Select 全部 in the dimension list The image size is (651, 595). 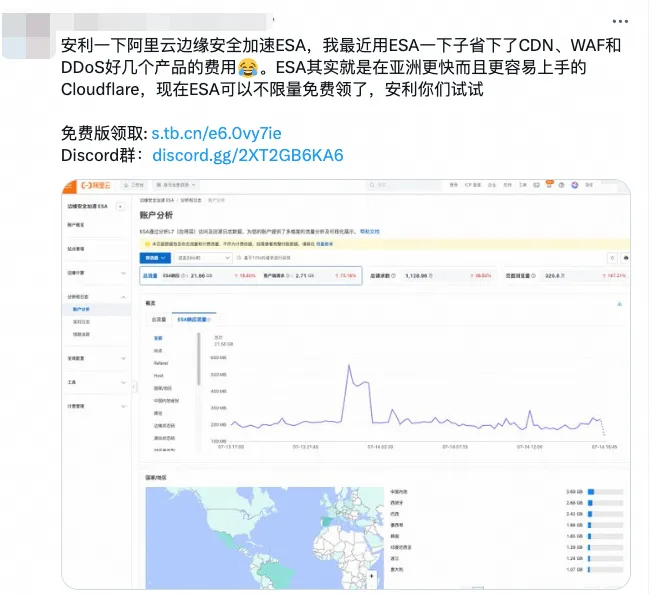pos(158,338)
